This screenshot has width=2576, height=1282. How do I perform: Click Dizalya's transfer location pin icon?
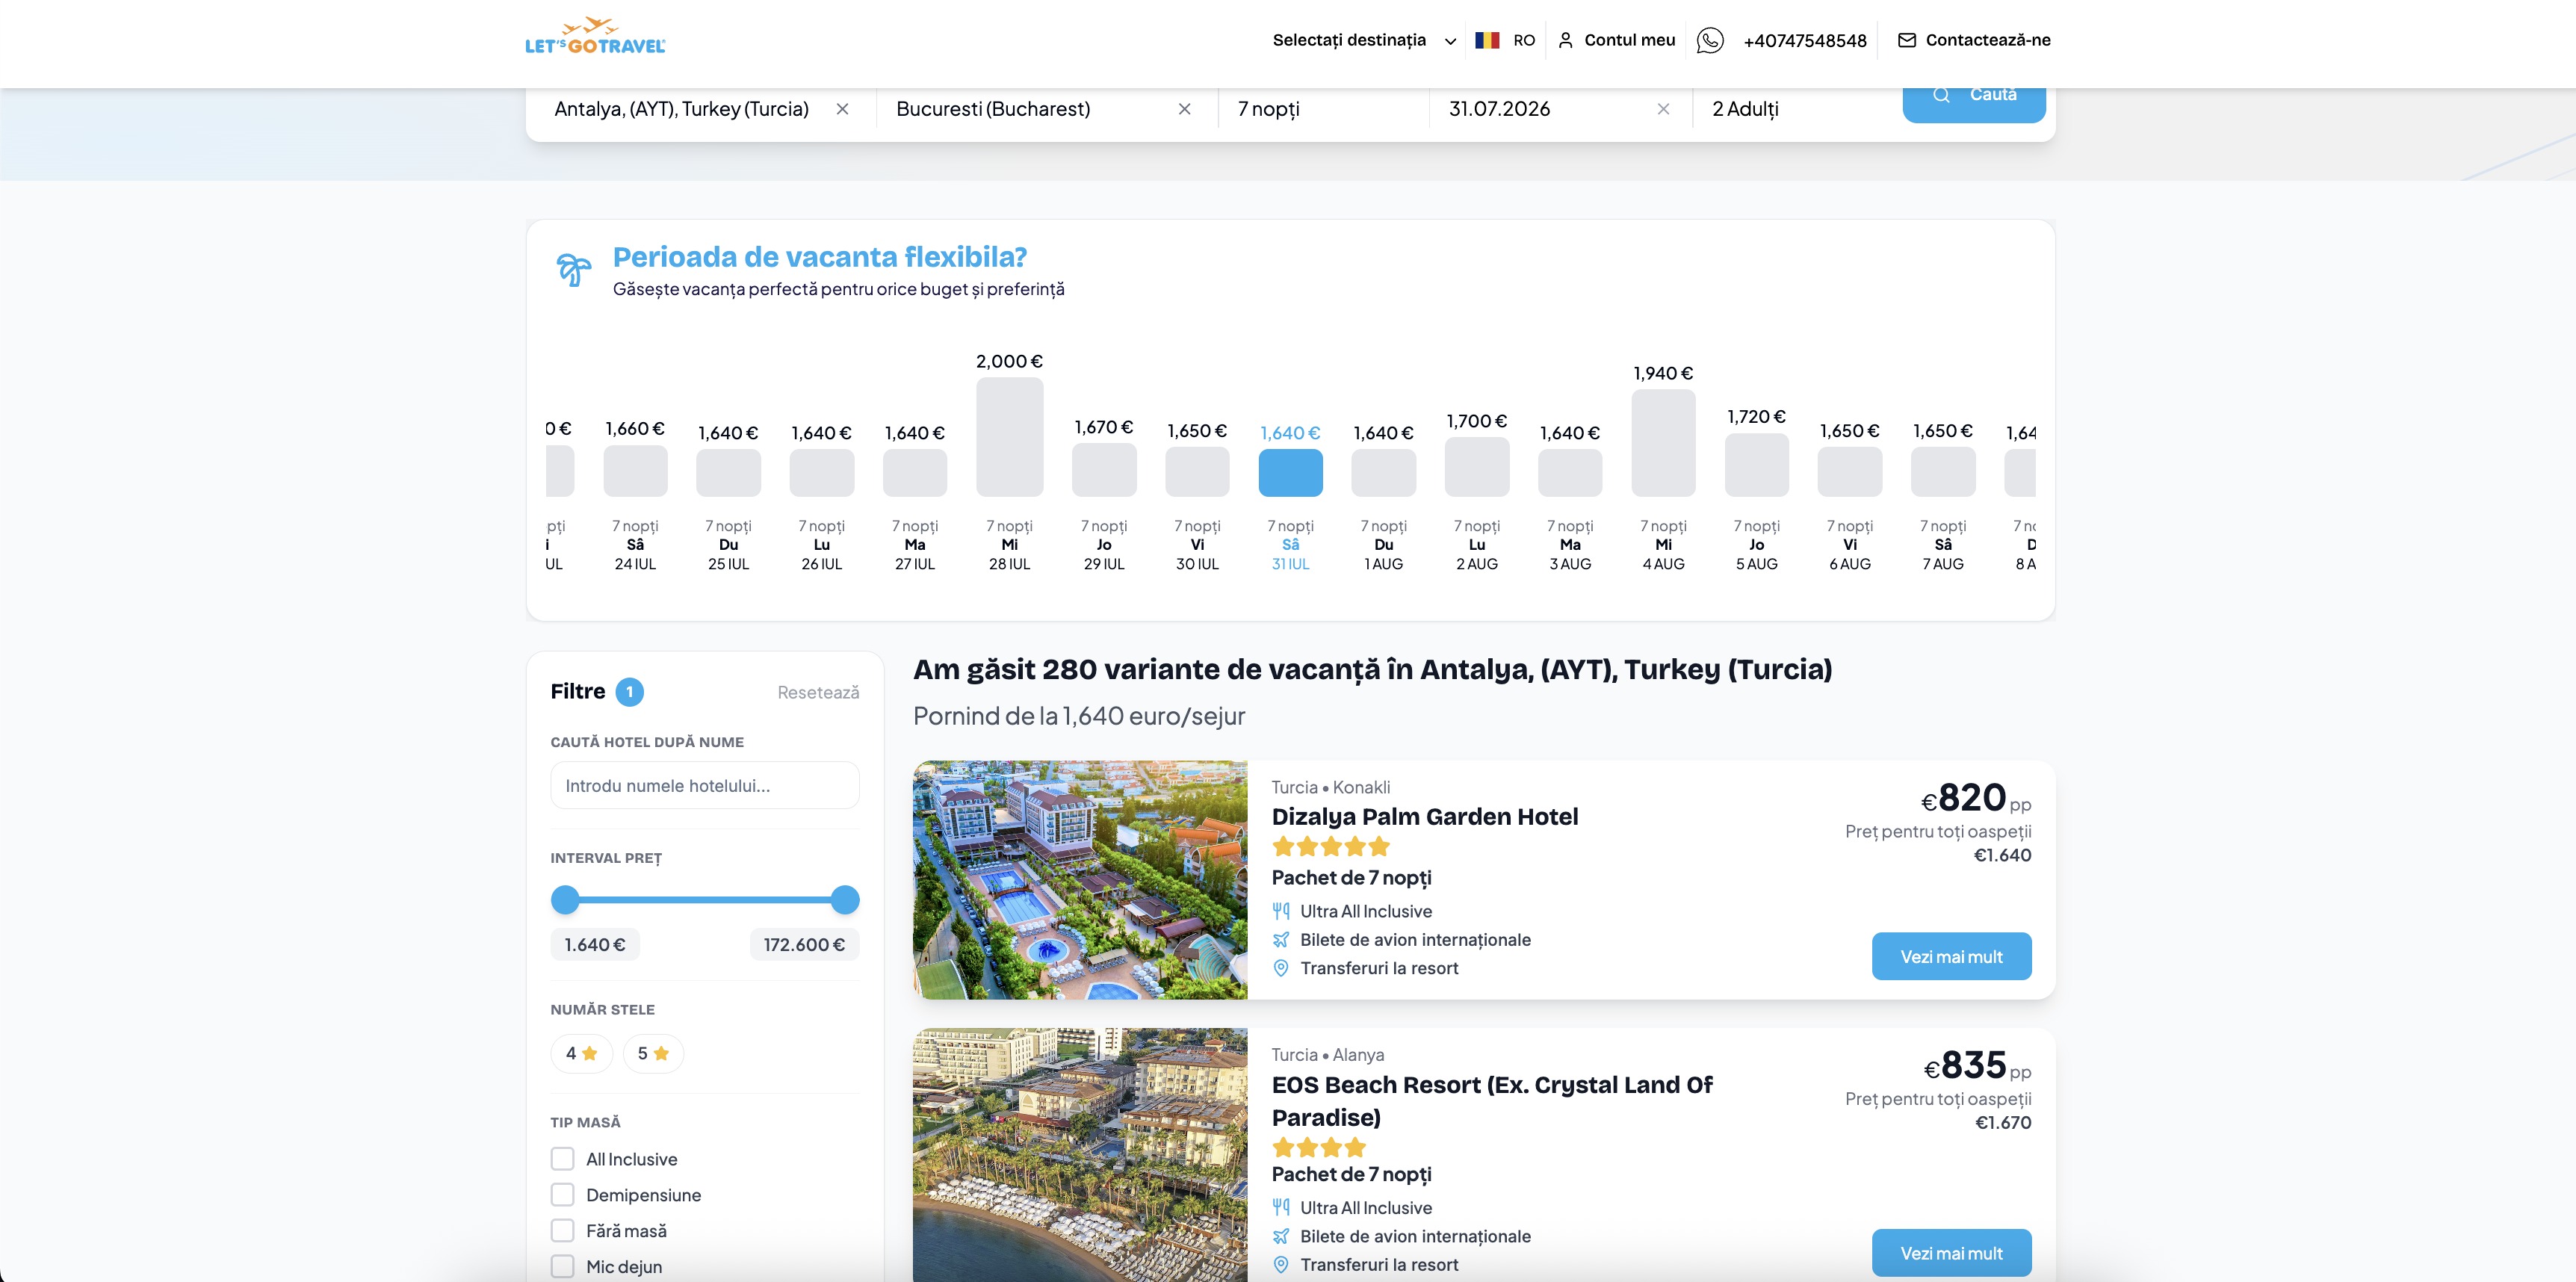point(1281,968)
